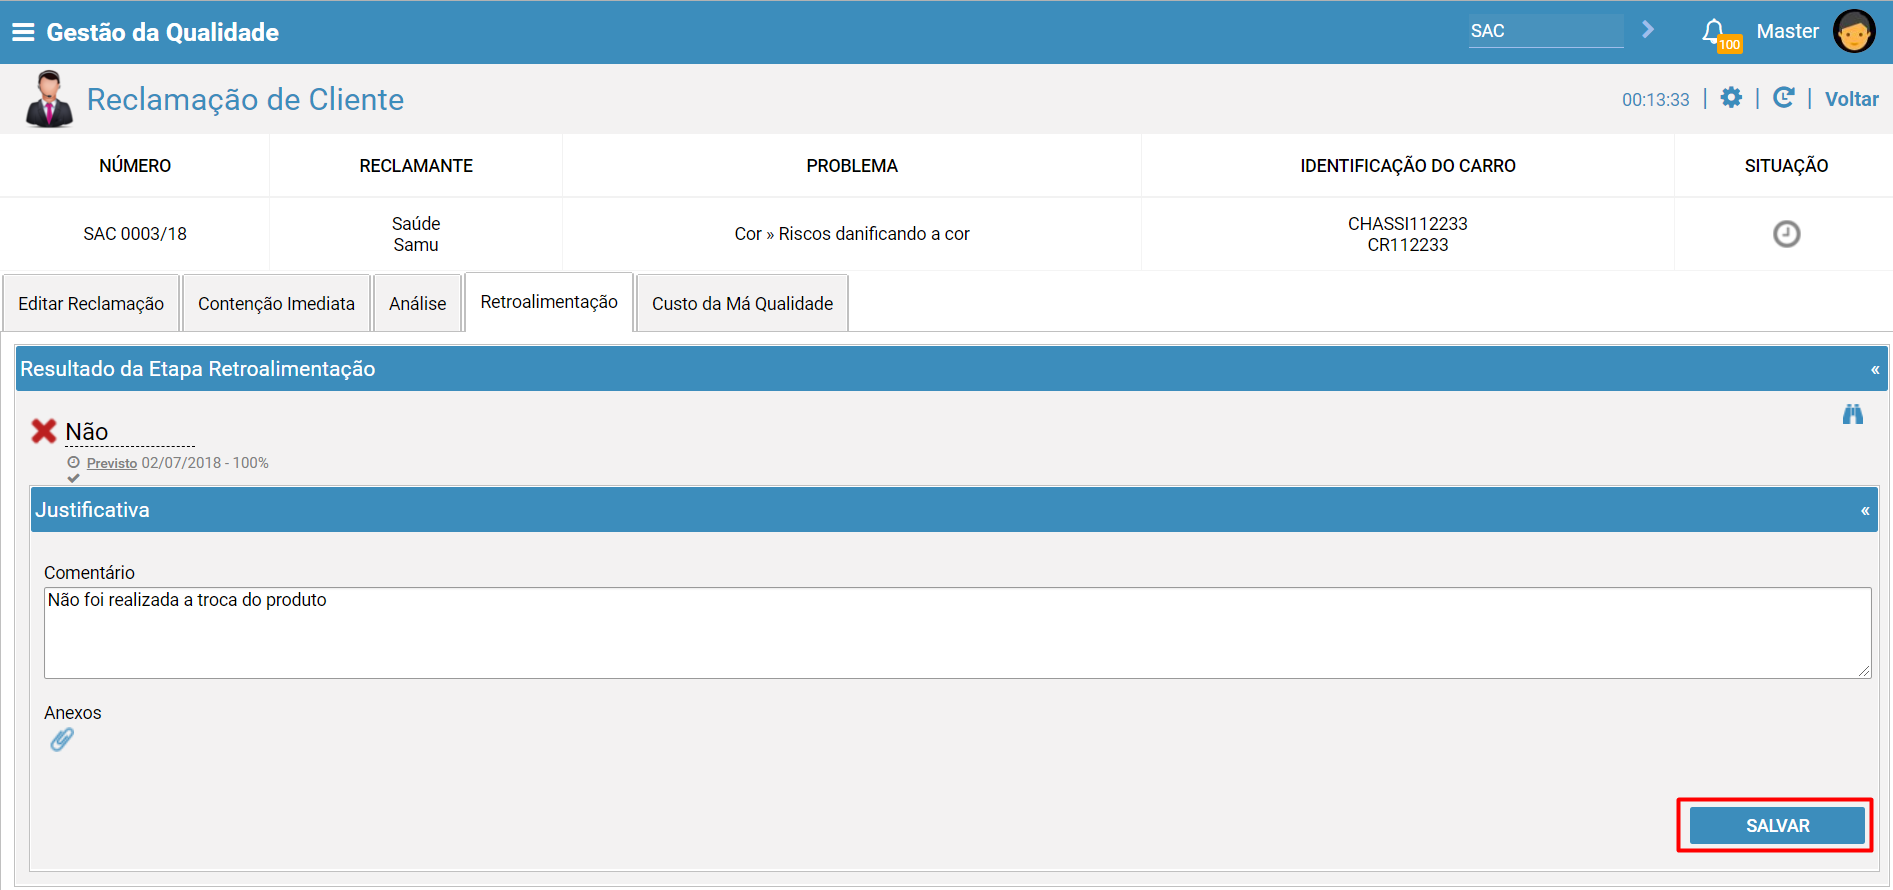
Task: Click the Gestão da Qualidade title
Action: [x=163, y=32]
